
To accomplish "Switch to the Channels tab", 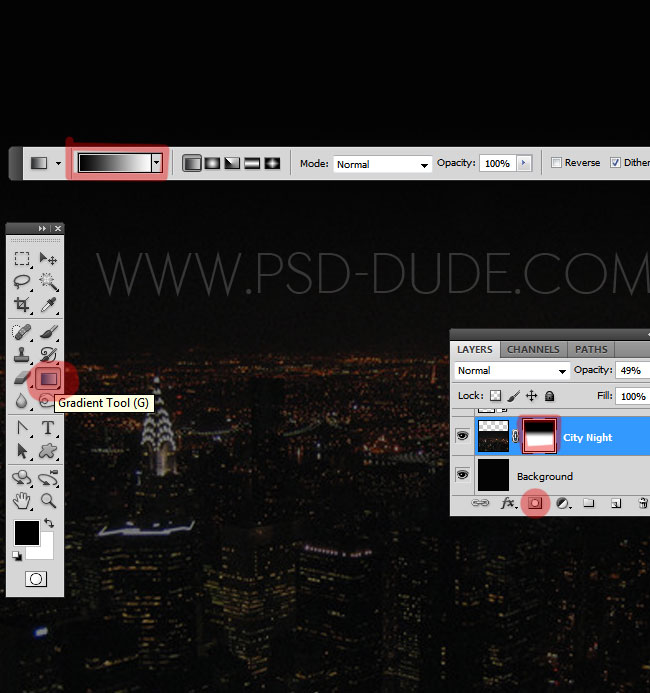I will tap(533, 349).
